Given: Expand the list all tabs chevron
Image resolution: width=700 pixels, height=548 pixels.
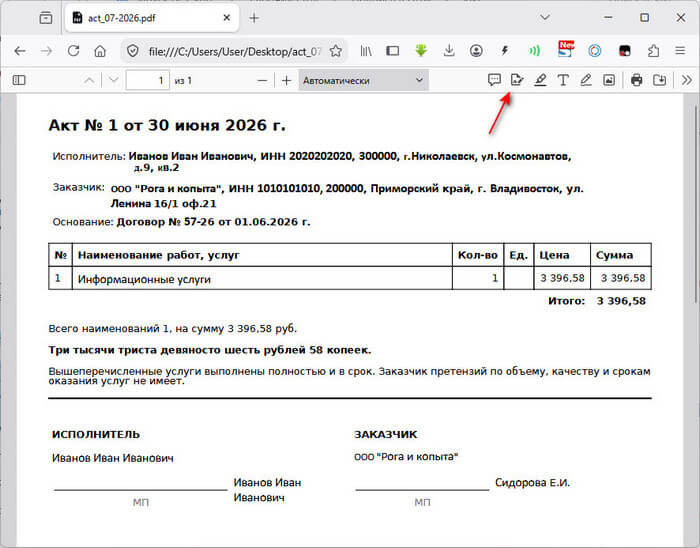Looking at the screenshot, I should pos(545,18).
